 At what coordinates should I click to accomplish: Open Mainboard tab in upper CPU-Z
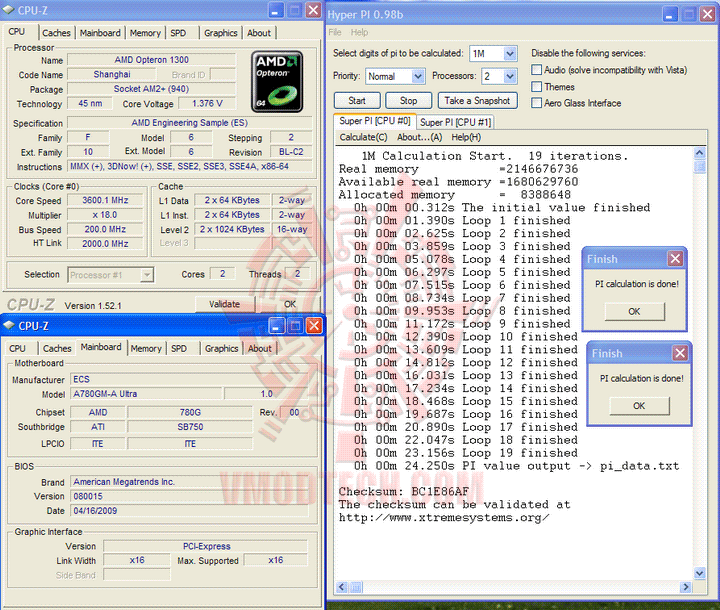click(x=100, y=33)
